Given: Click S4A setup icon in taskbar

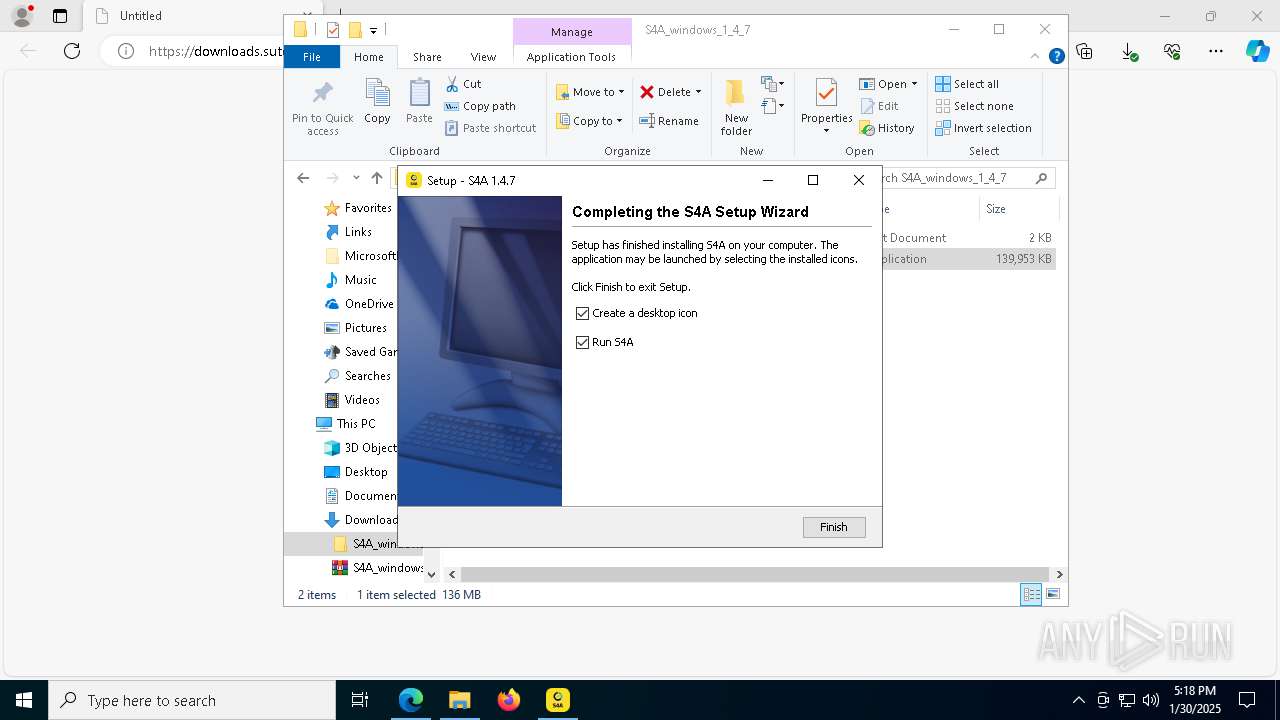Looking at the screenshot, I should coord(558,700).
